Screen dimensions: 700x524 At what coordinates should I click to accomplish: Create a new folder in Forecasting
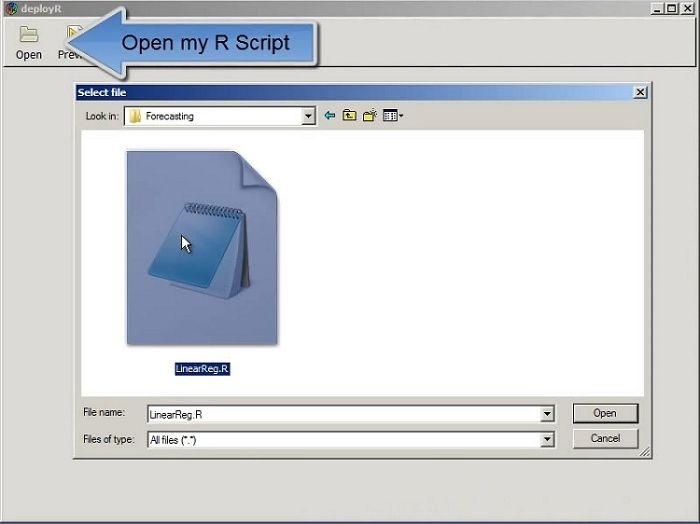point(369,116)
